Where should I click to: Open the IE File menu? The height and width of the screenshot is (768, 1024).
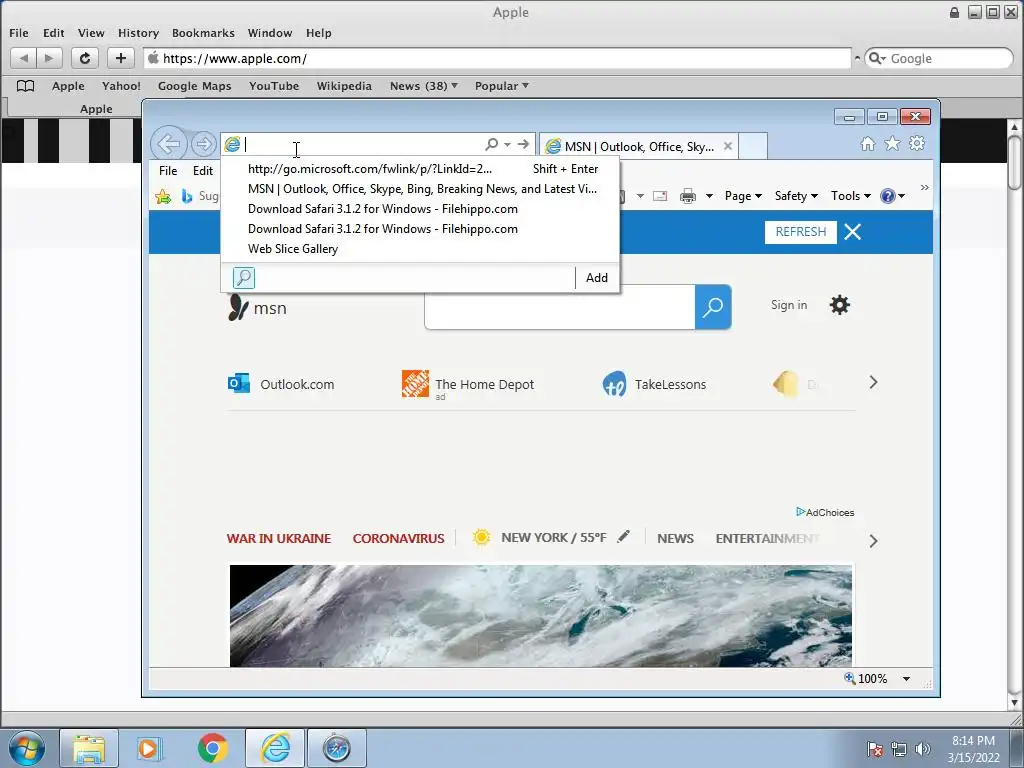pyautogui.click(x=168, y=170)
